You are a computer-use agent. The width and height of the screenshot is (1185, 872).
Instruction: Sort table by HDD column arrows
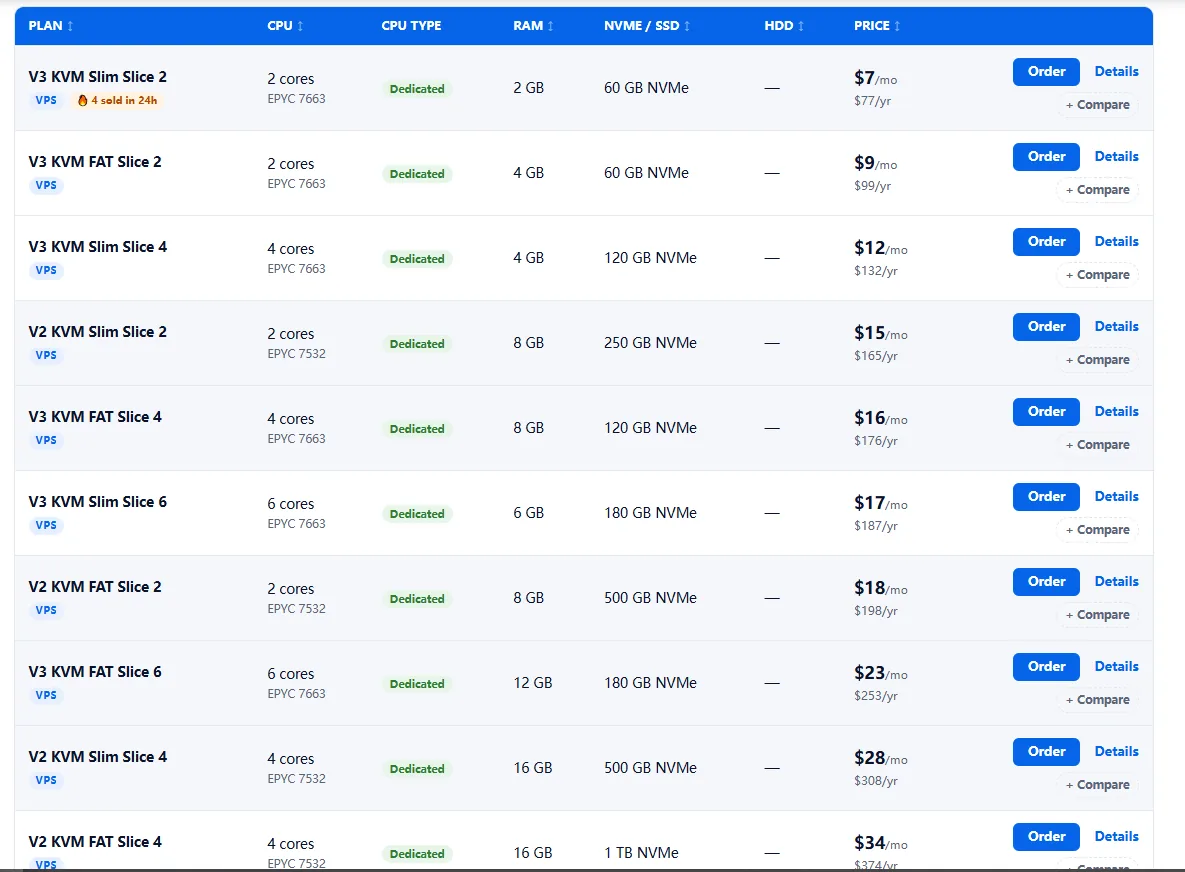click(801, 26)
